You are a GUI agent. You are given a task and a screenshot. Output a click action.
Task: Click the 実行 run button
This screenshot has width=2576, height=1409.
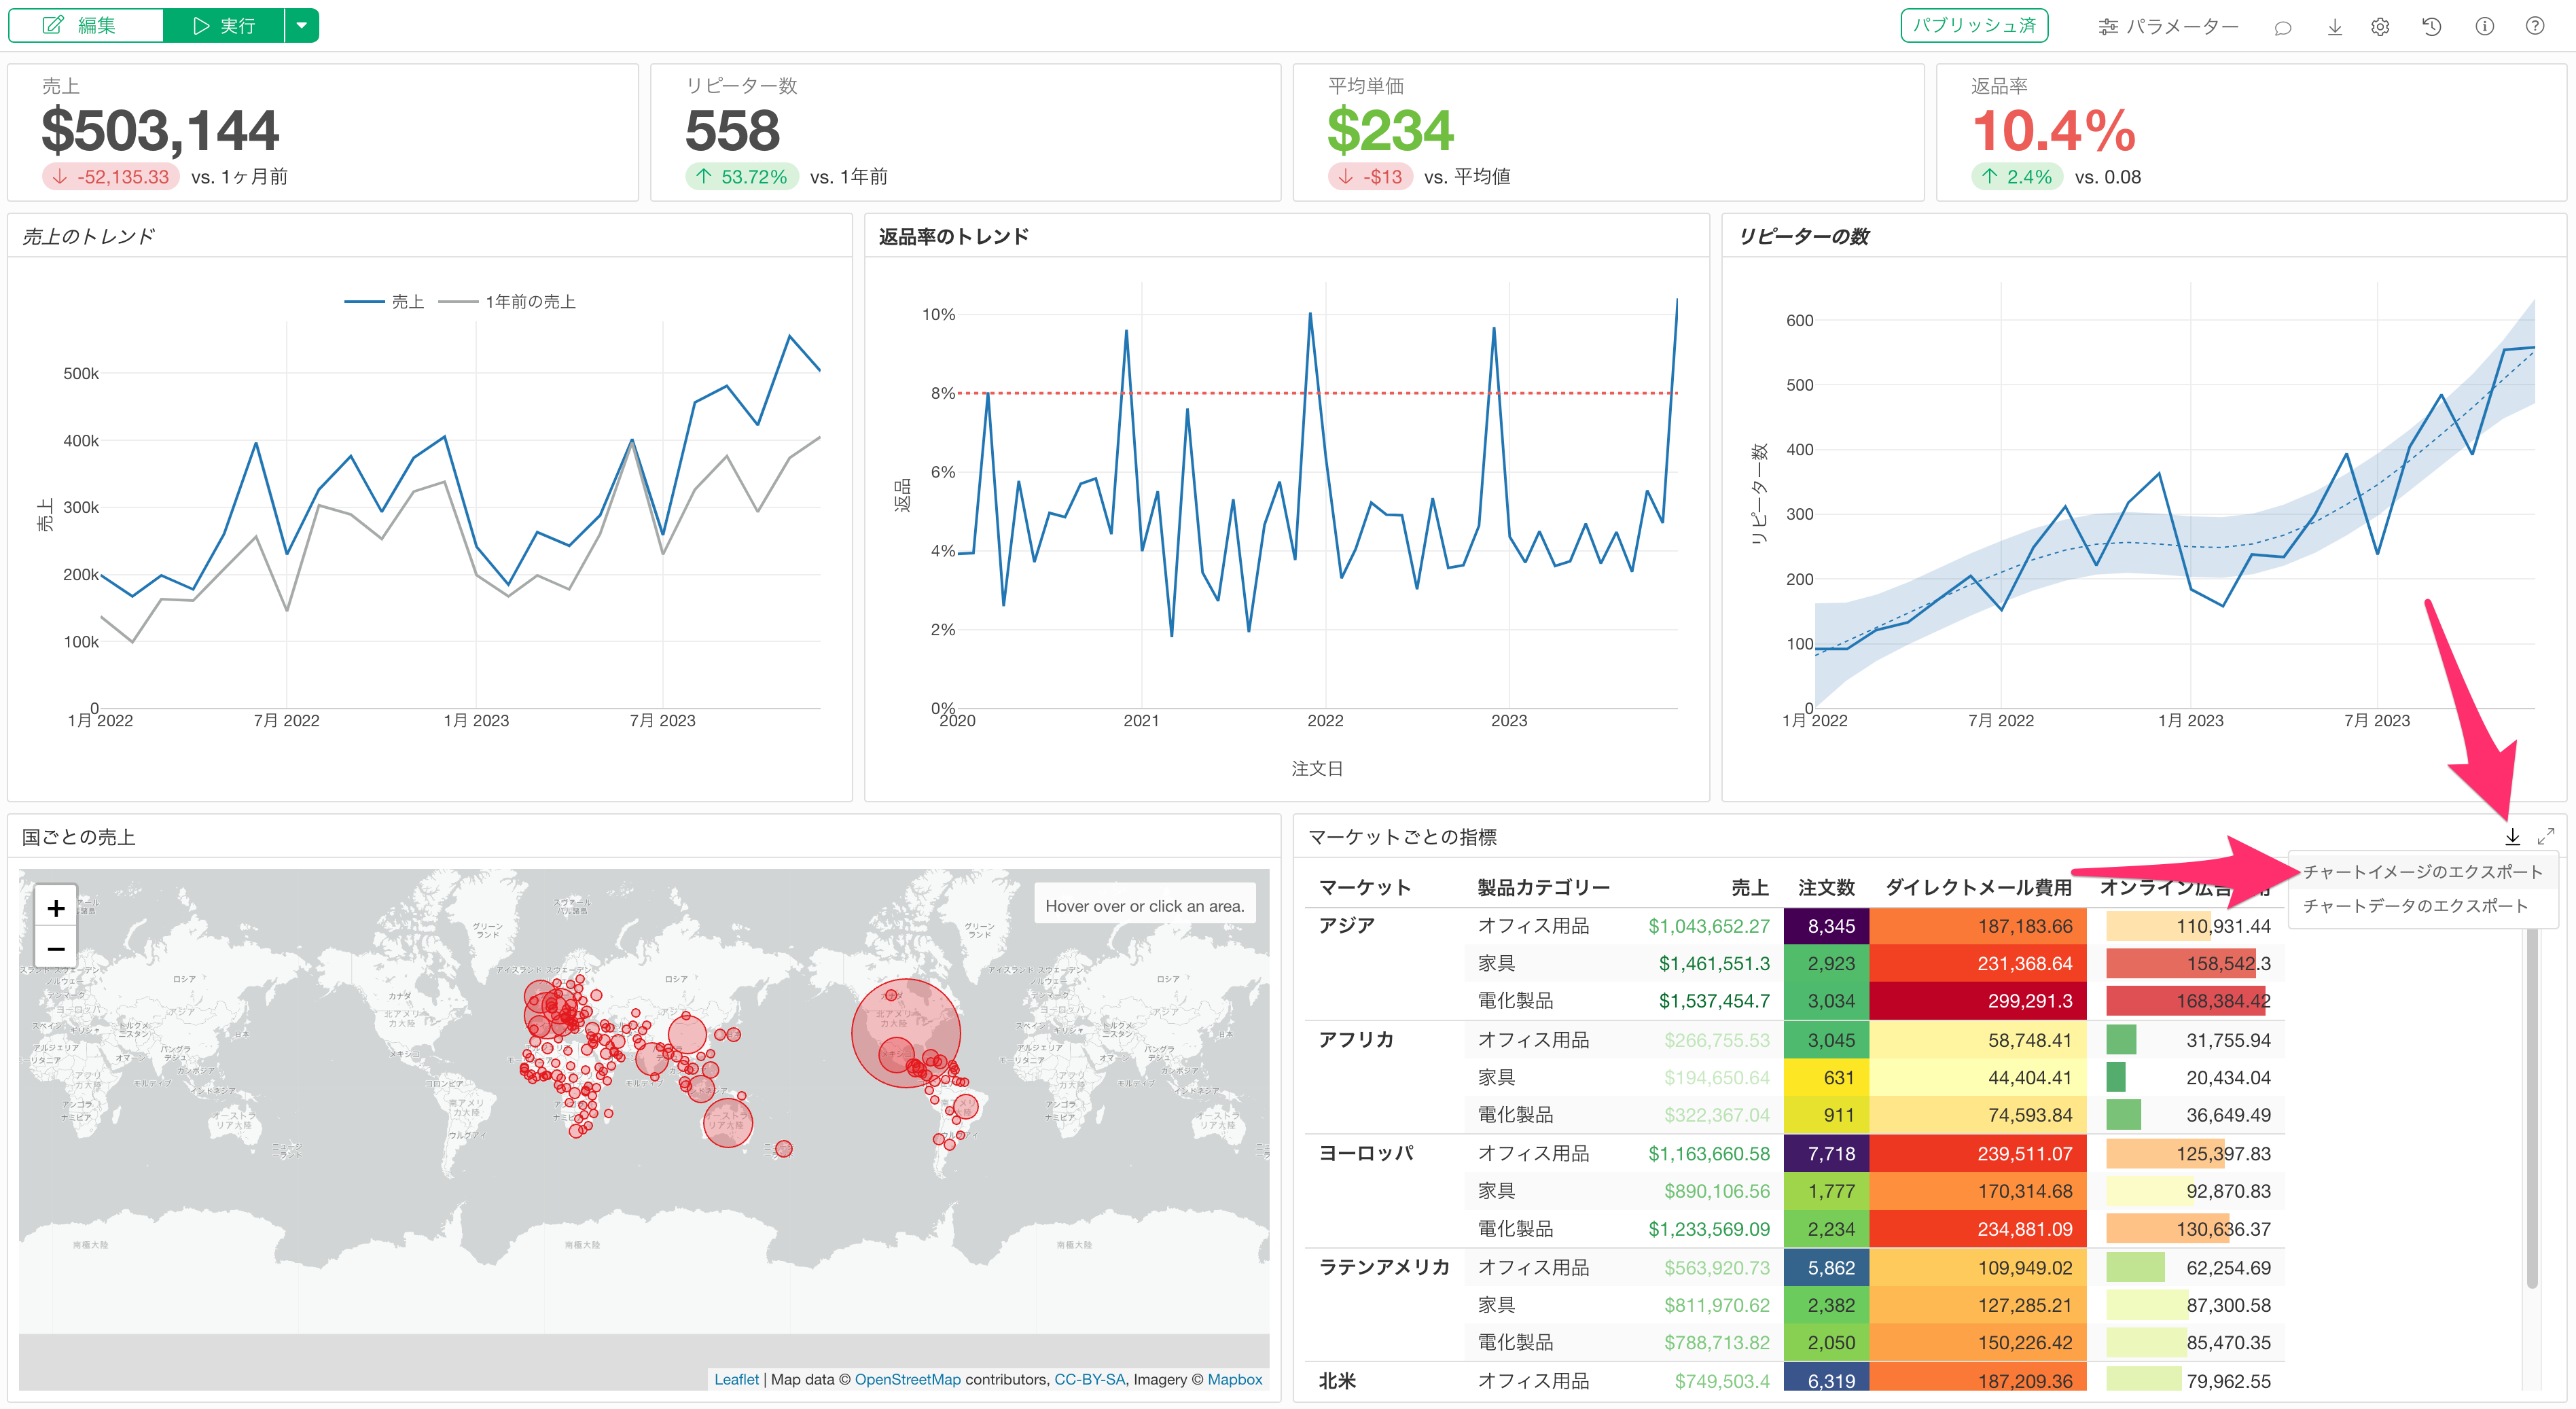(x=224, y=25)
